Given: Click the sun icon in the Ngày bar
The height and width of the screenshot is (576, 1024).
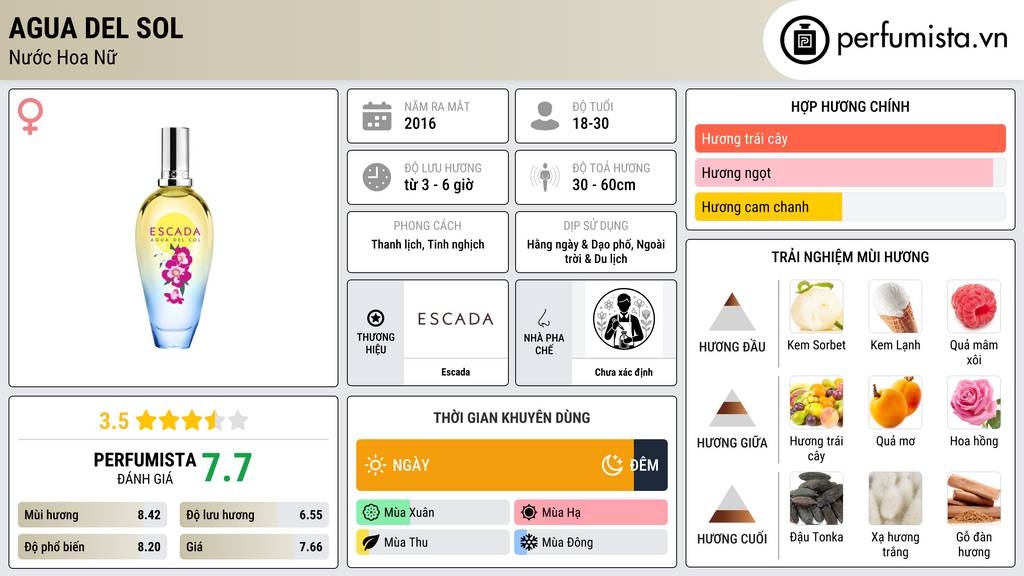Looking at the screenshot, I should pyautogui.click(x=375, y=465).
